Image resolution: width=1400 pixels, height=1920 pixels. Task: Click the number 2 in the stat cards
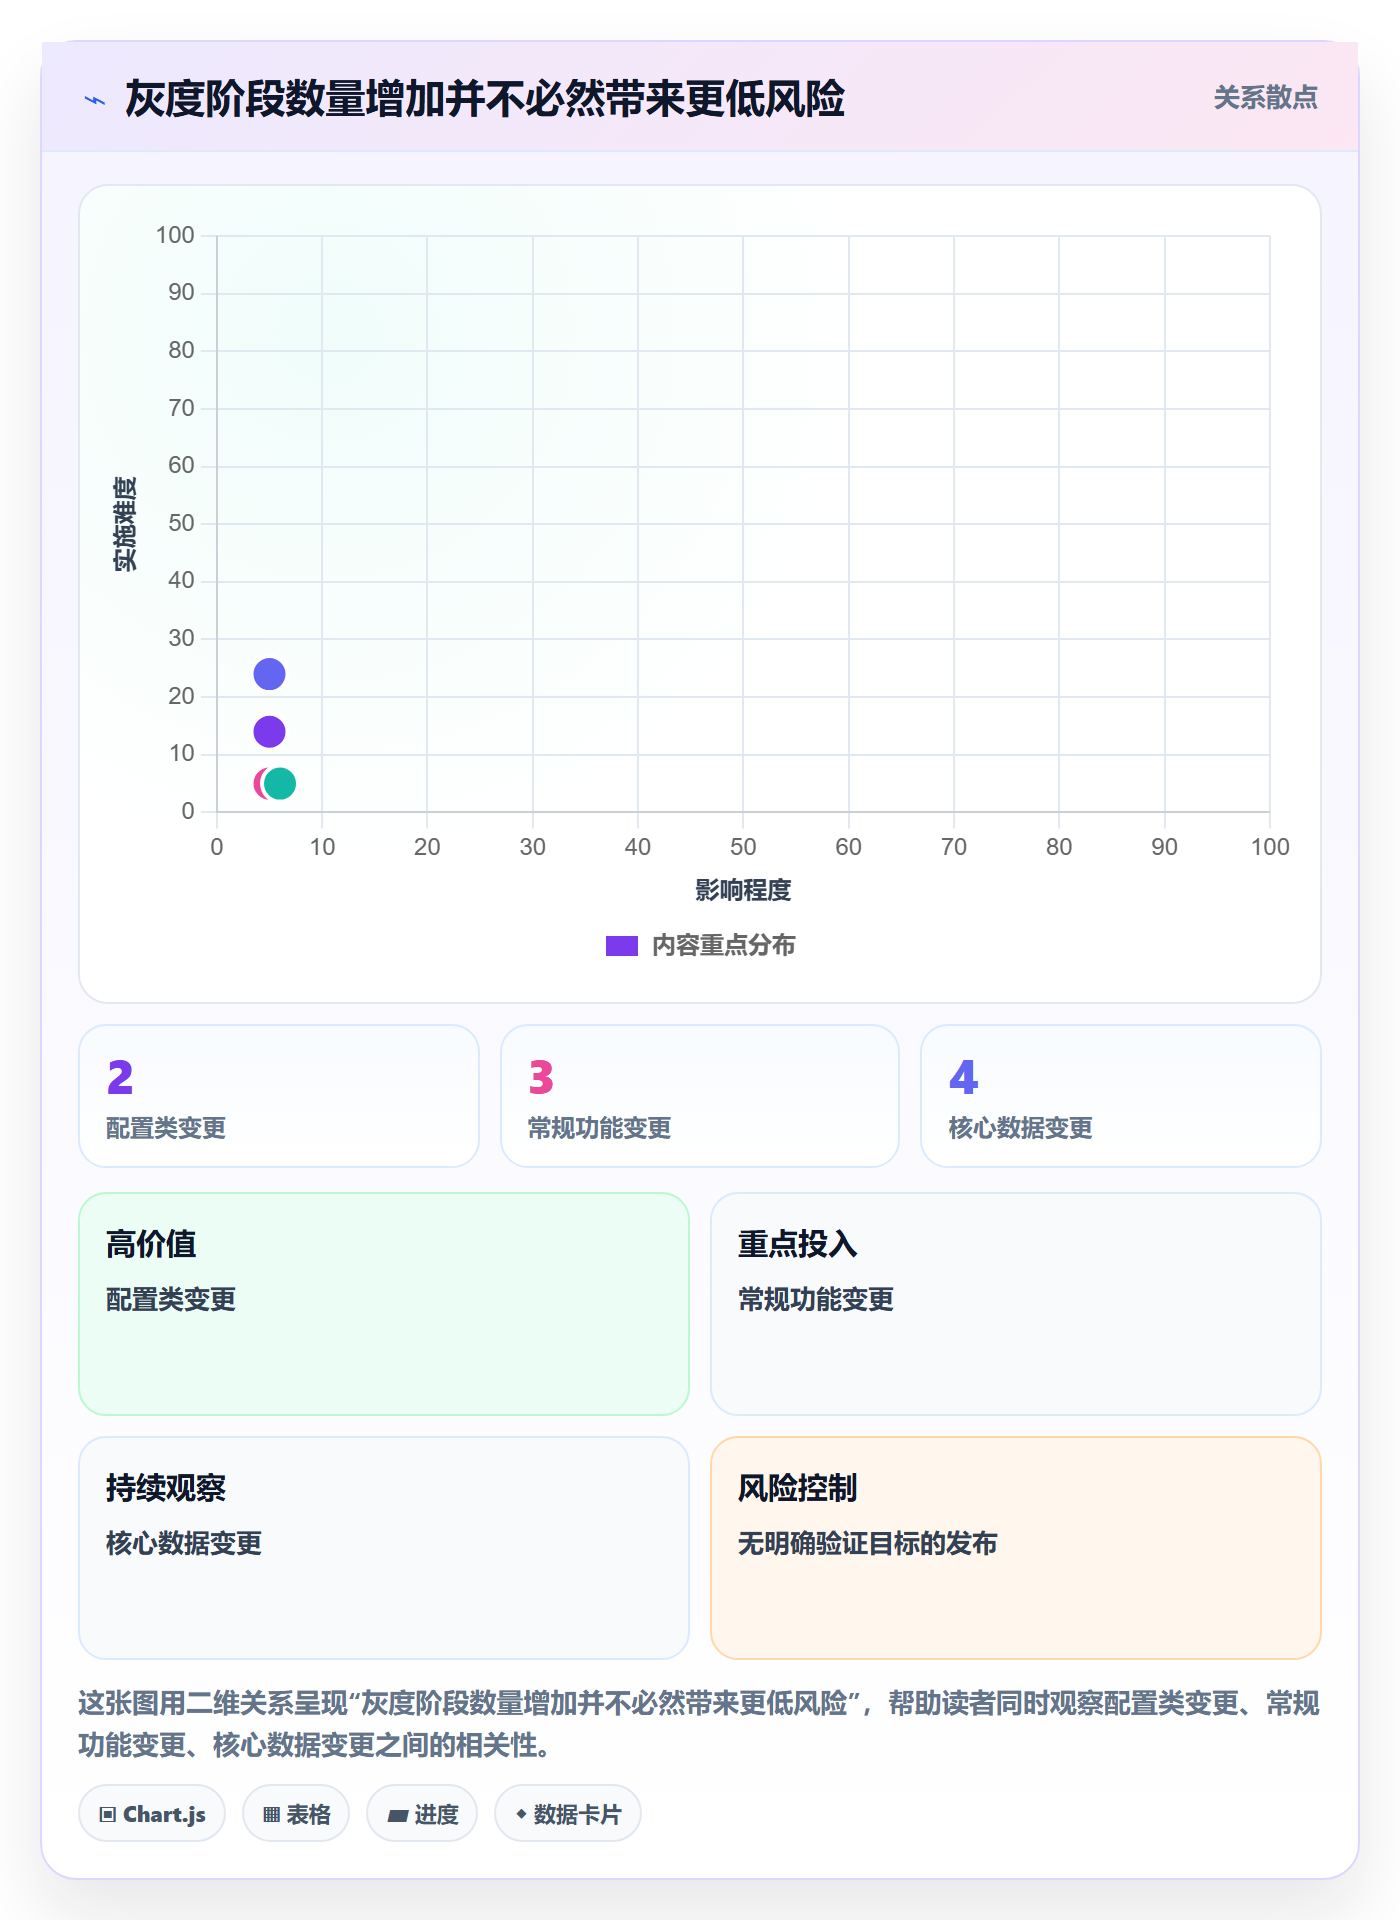pyautogui.click(x=120, y=1077)
